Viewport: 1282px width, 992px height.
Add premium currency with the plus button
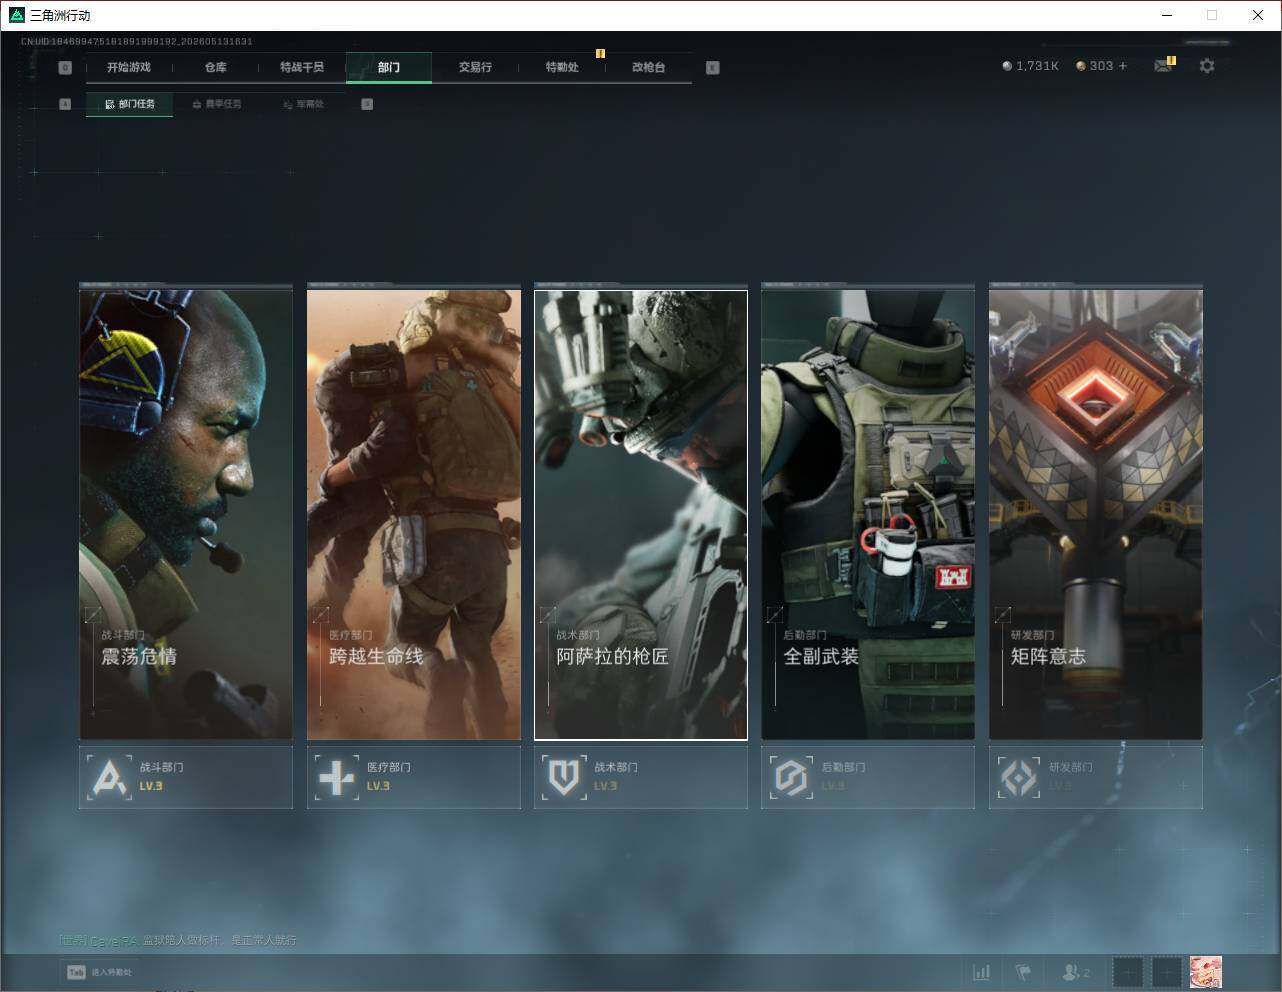click(x=1123, y=66)
